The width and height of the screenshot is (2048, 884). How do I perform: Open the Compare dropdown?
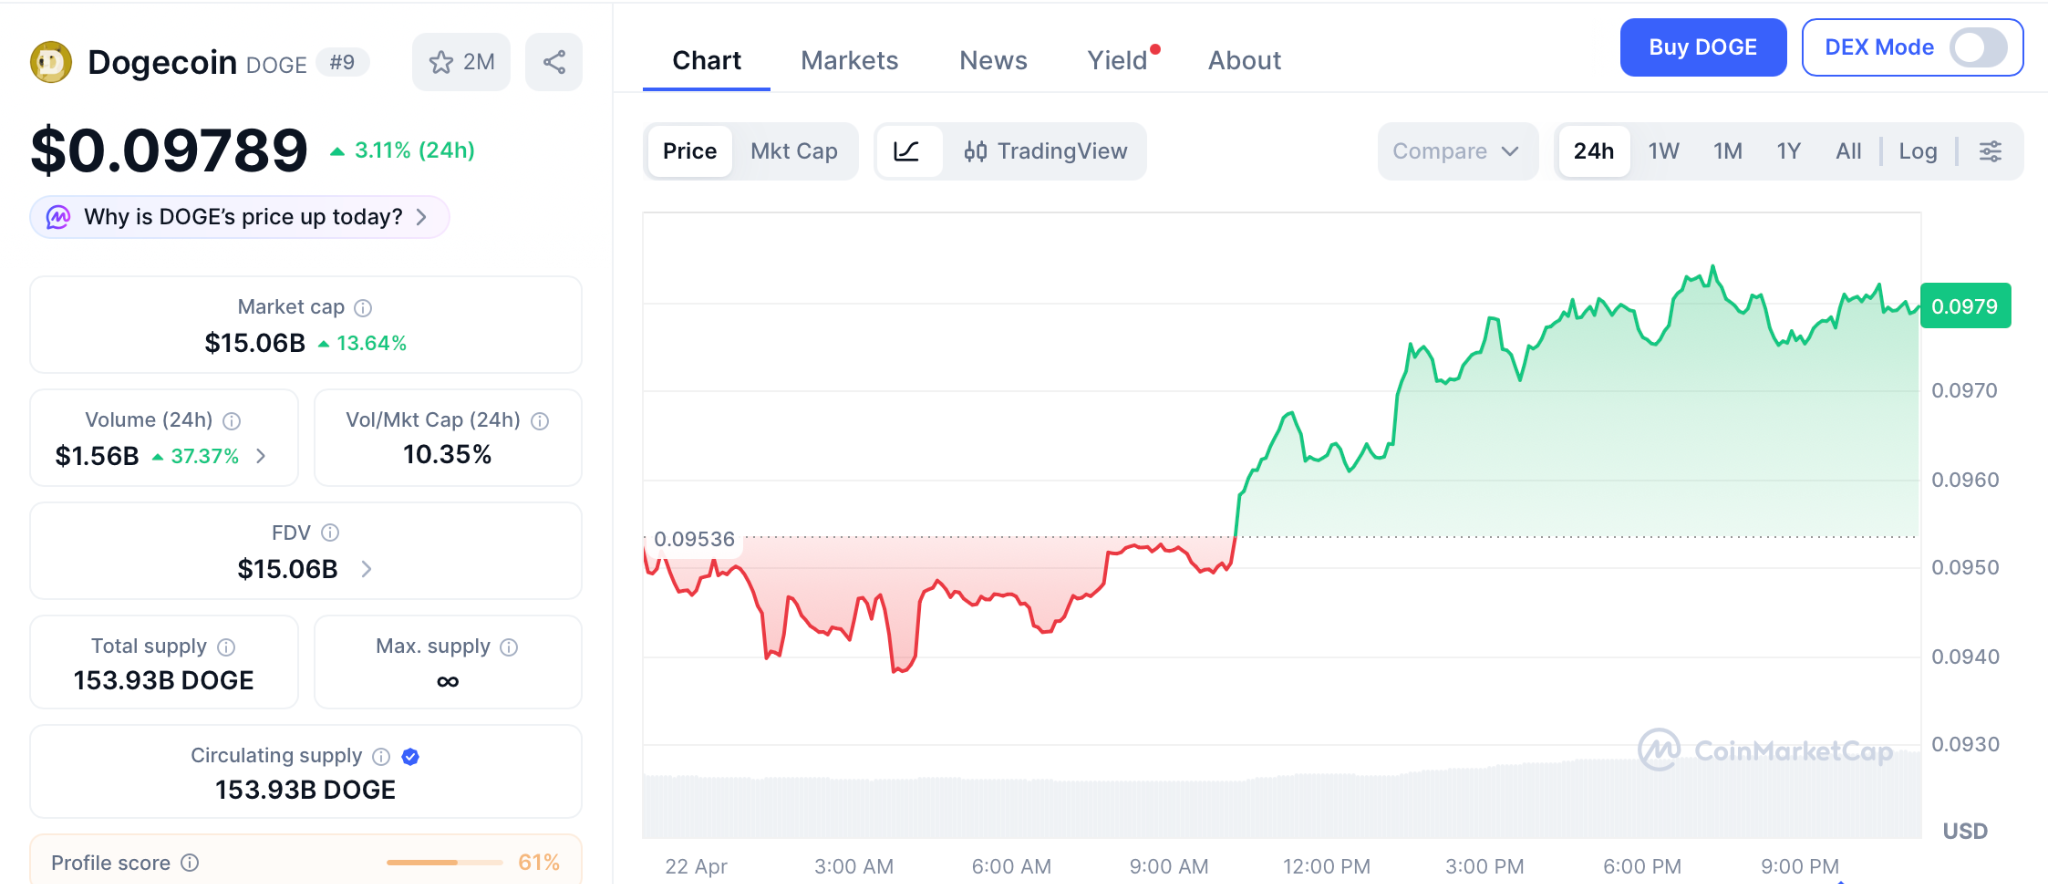point(1455,151)
